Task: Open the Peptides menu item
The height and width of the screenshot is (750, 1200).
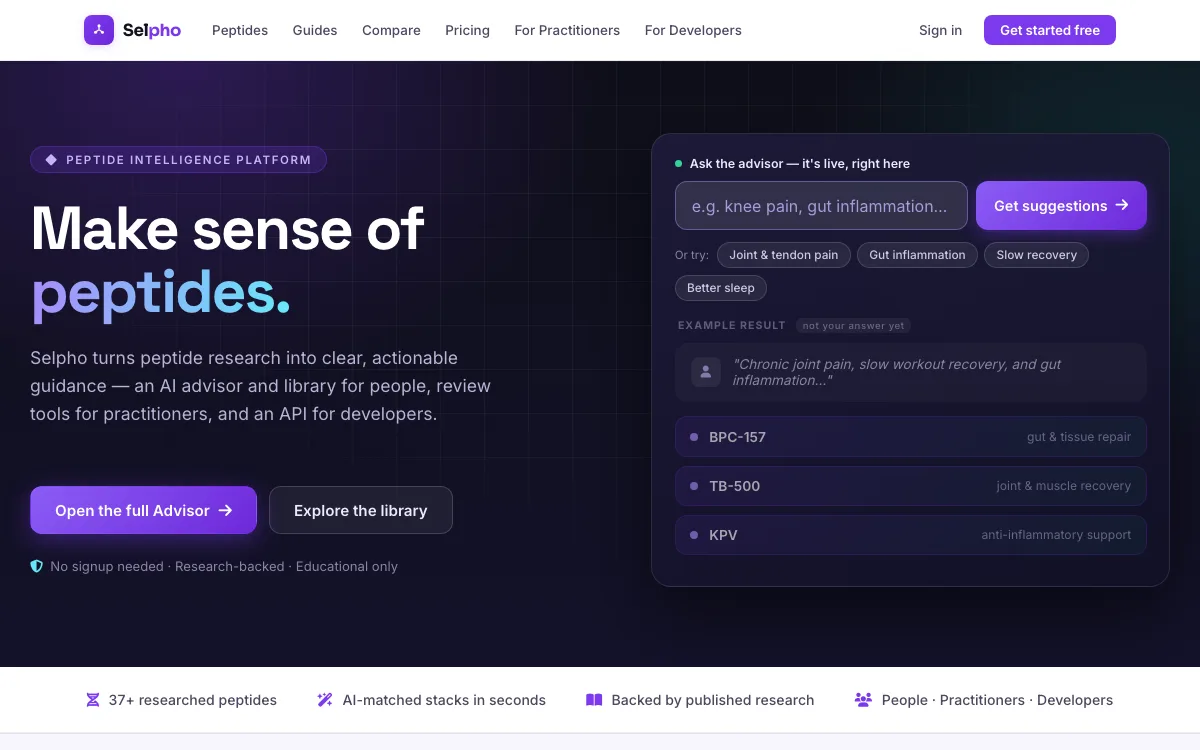Action: pyautogui.click(x=240, y=30)
